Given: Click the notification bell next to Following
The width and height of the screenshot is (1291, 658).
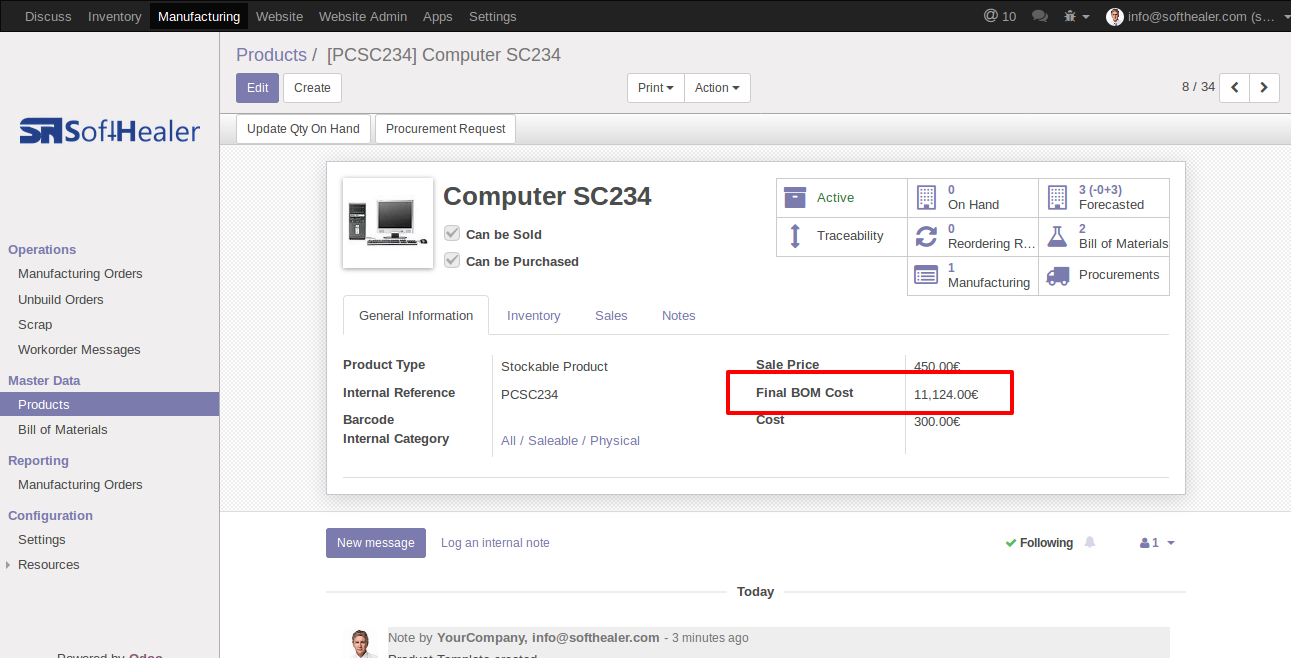Looking at the screenshot, I should pos(1090,542).
